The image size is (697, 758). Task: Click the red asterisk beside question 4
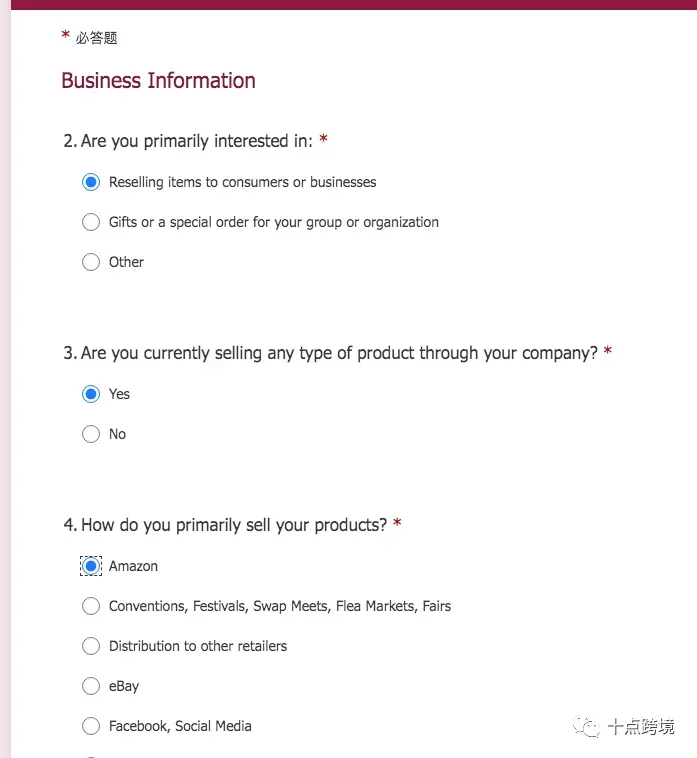pyautogui.click(x=397, y=523)
